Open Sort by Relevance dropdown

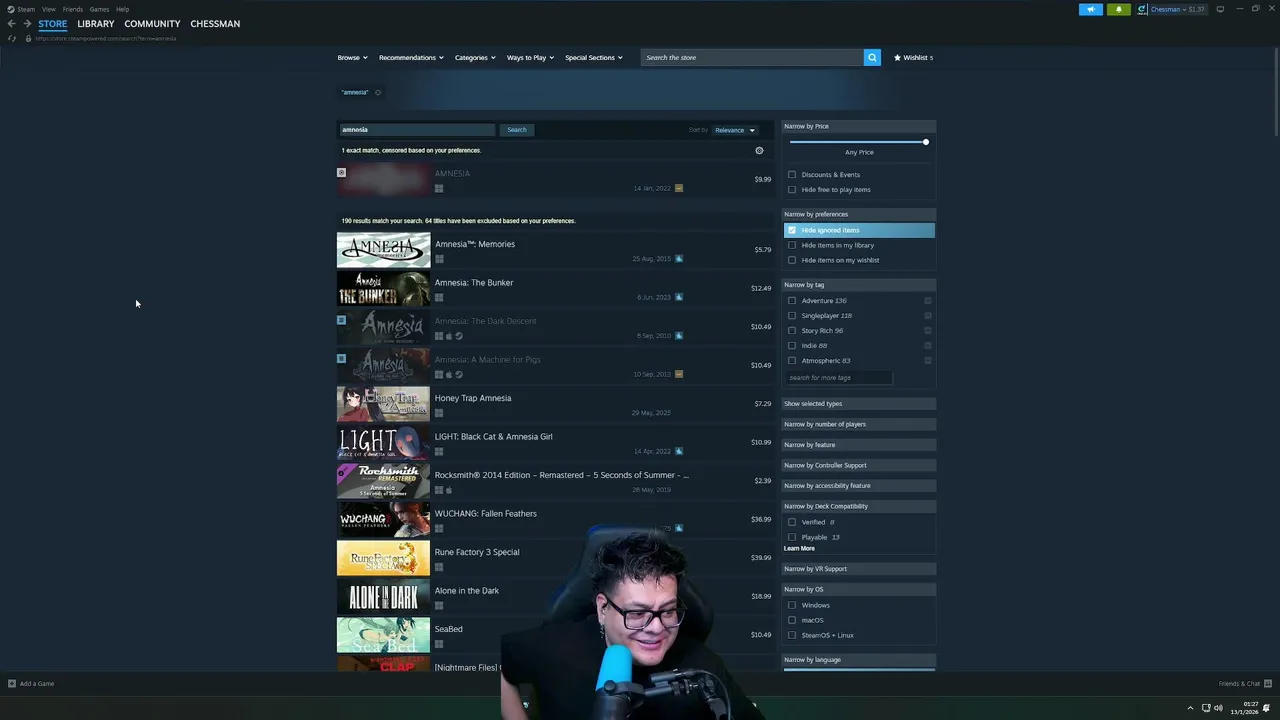coord(734,130)
